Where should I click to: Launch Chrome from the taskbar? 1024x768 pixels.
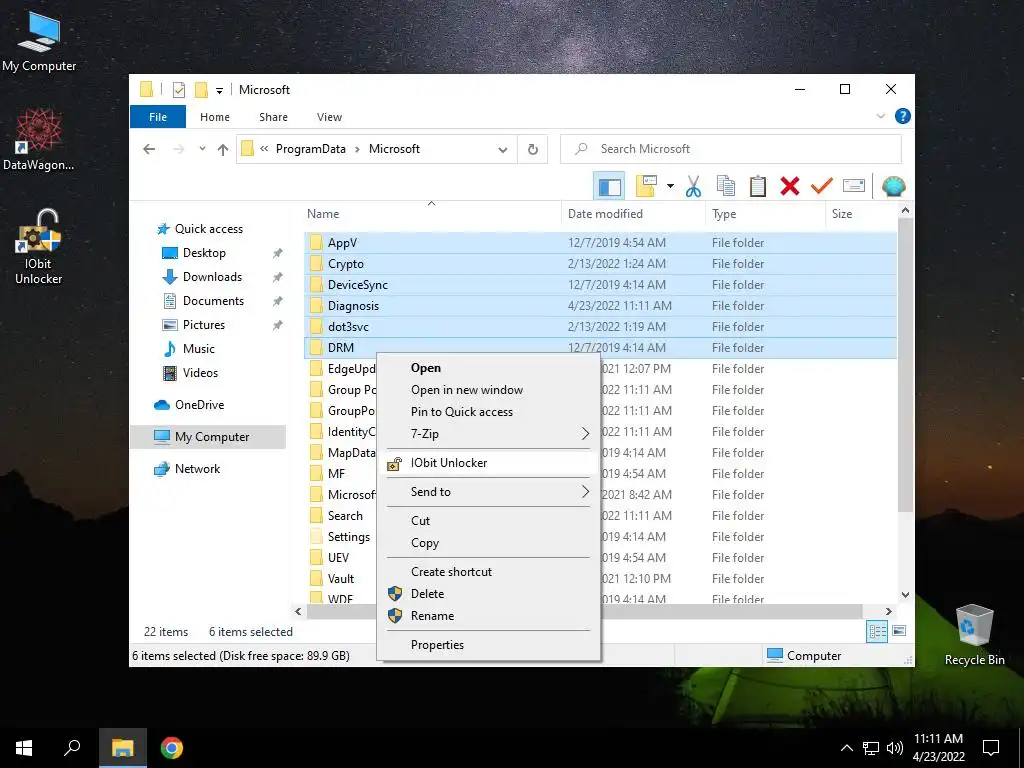tap(172, 748)
